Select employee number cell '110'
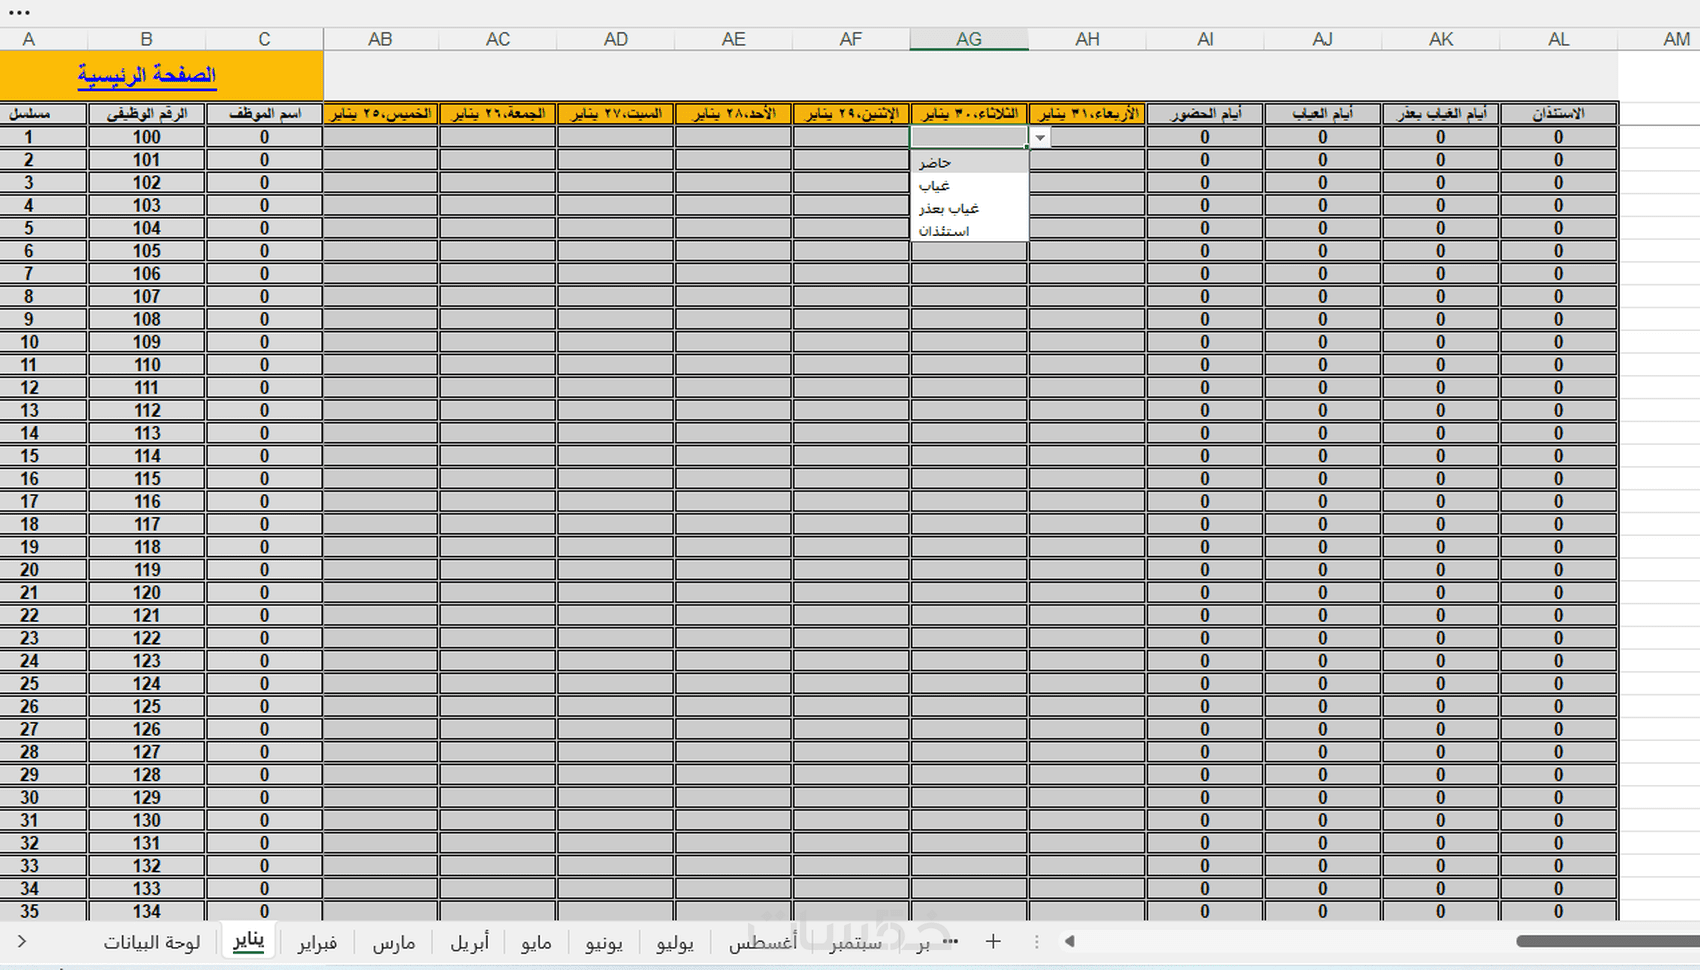The image size is (1700, 970). pyautogui.click(x=147, y=365)
